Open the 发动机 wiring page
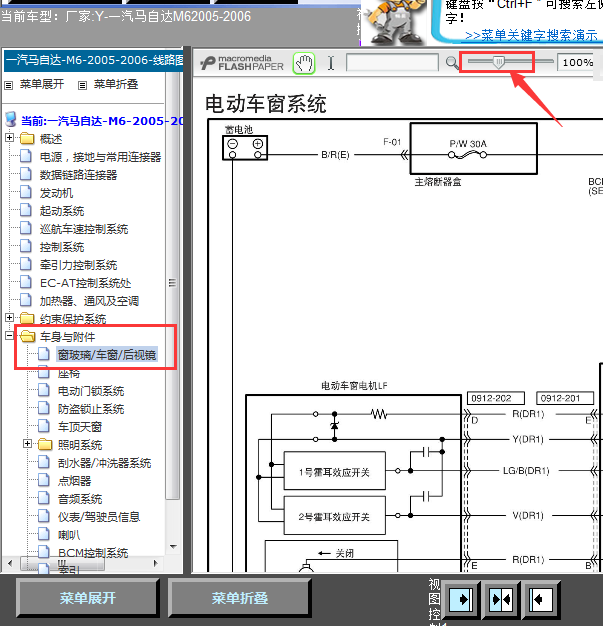Screen dimensions: 603x630 56,193
